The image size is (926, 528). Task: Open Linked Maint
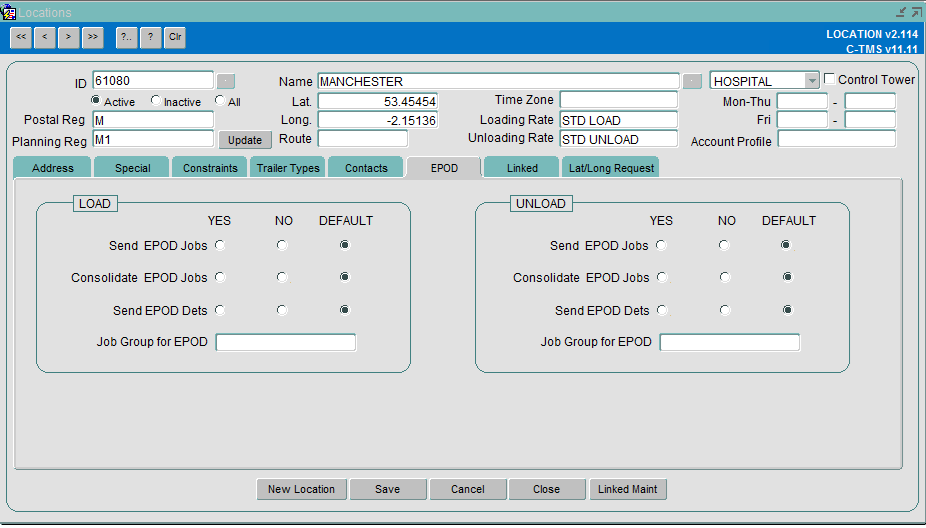(628, 489)
